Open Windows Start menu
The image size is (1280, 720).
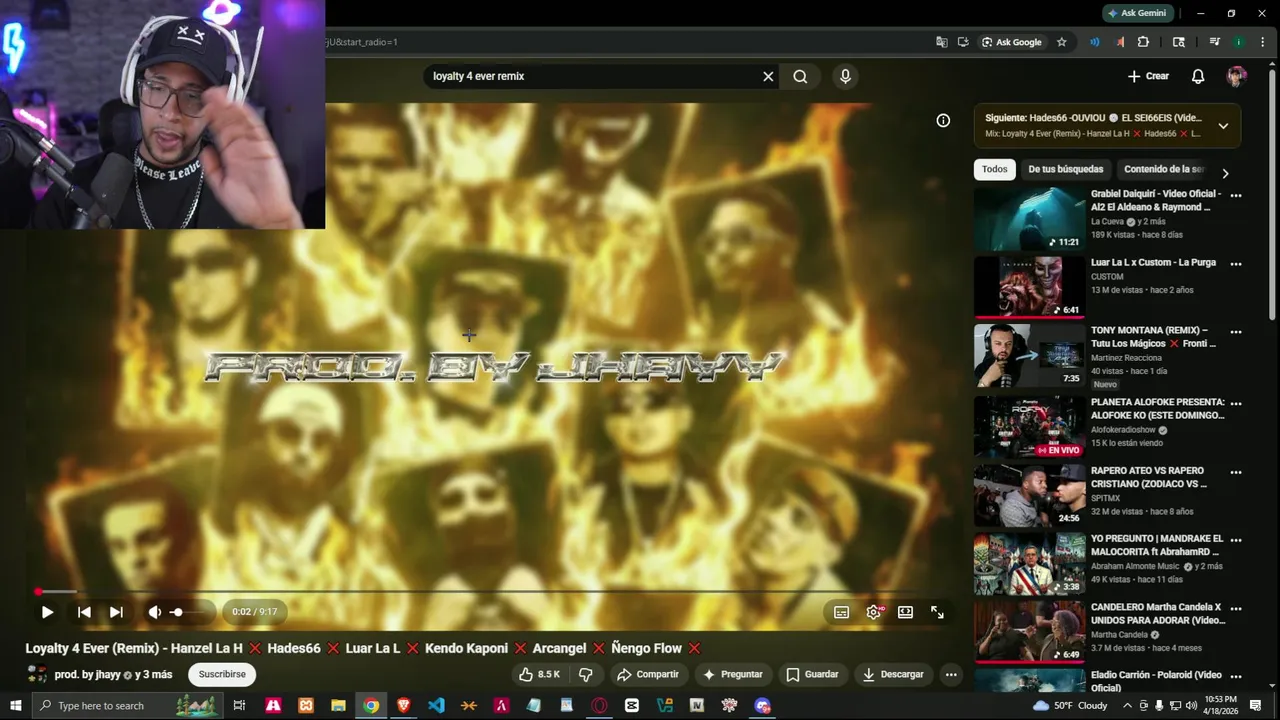[15, 705]
